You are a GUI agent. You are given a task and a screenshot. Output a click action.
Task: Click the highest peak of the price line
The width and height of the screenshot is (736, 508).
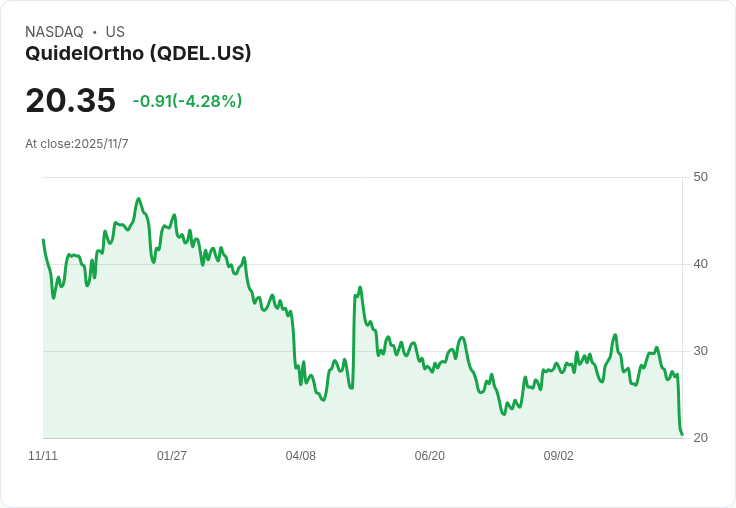click(x=139, y=199)
